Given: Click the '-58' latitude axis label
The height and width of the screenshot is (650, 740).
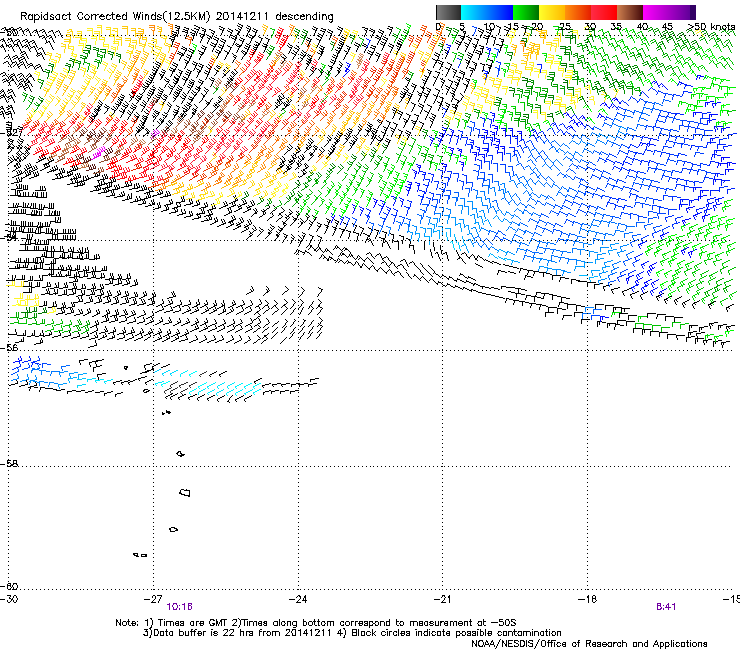Looking at the screenshot, I should tap(10, 464).
